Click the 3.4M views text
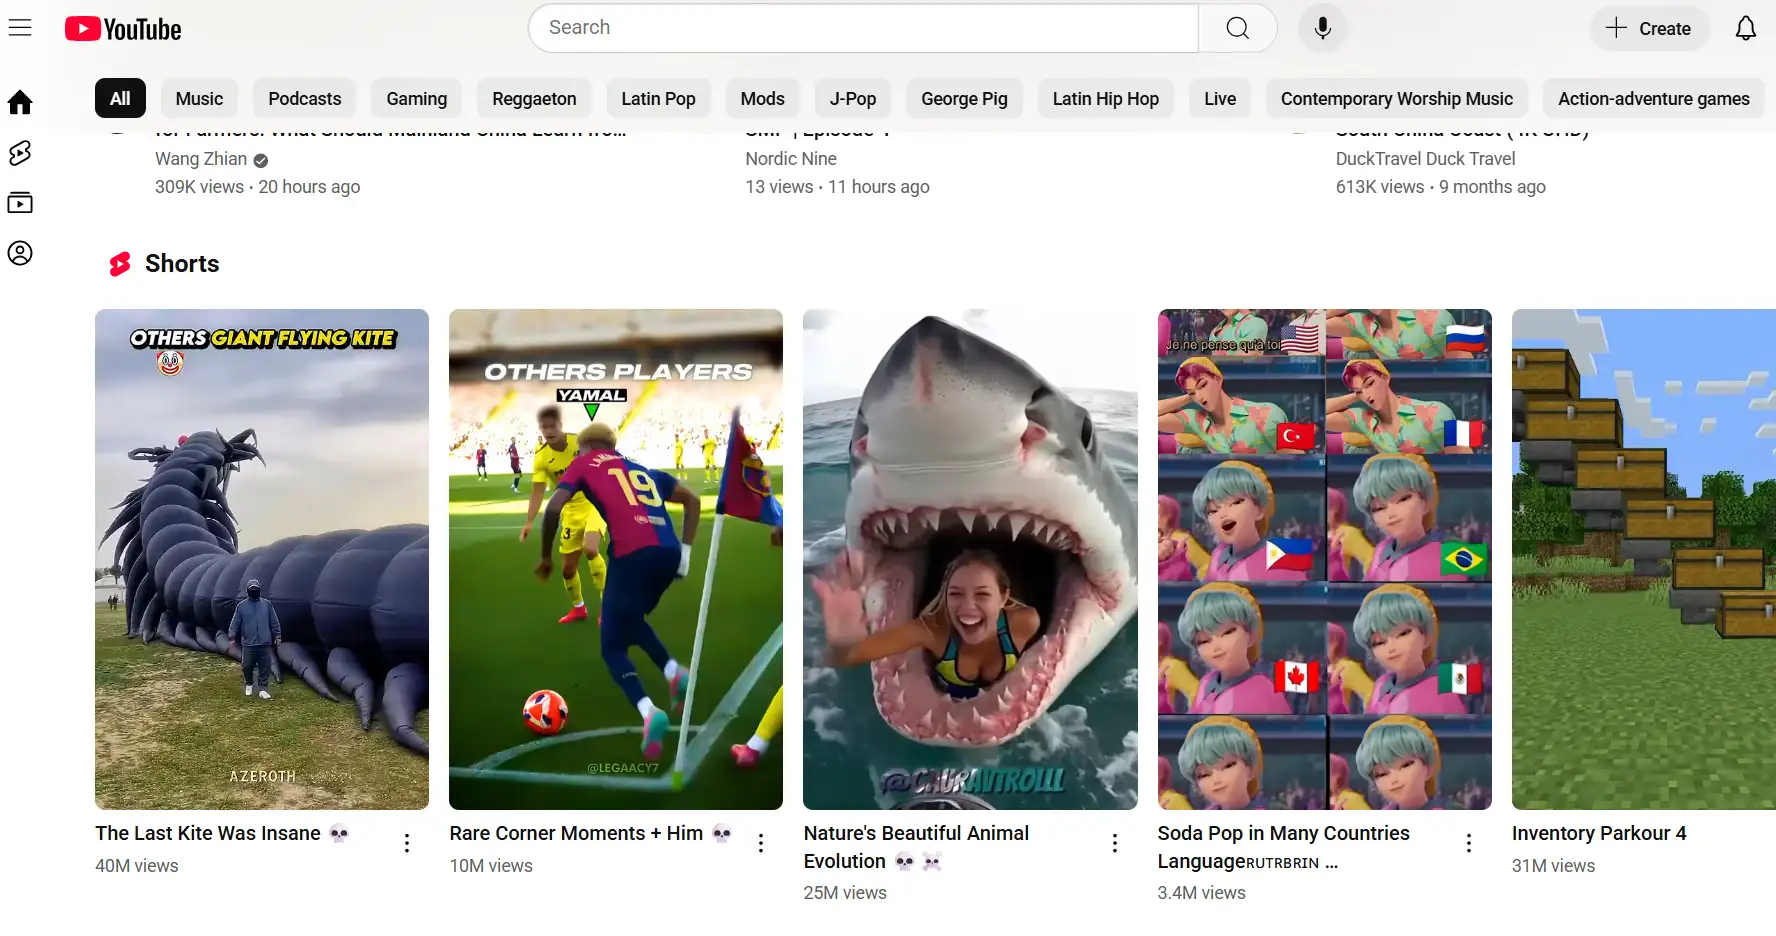The height and width of the screenshot is (936, 1776). point(1201,893)
